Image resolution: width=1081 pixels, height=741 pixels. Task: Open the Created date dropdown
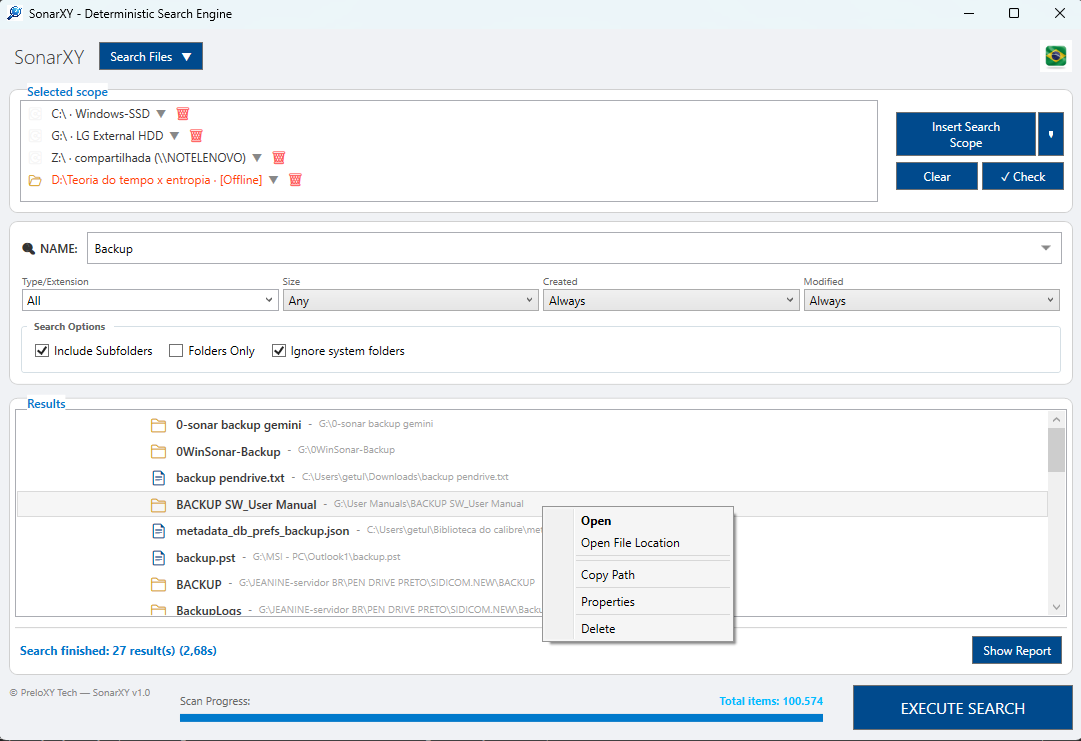pyautogui.click(x=671, y=301)
